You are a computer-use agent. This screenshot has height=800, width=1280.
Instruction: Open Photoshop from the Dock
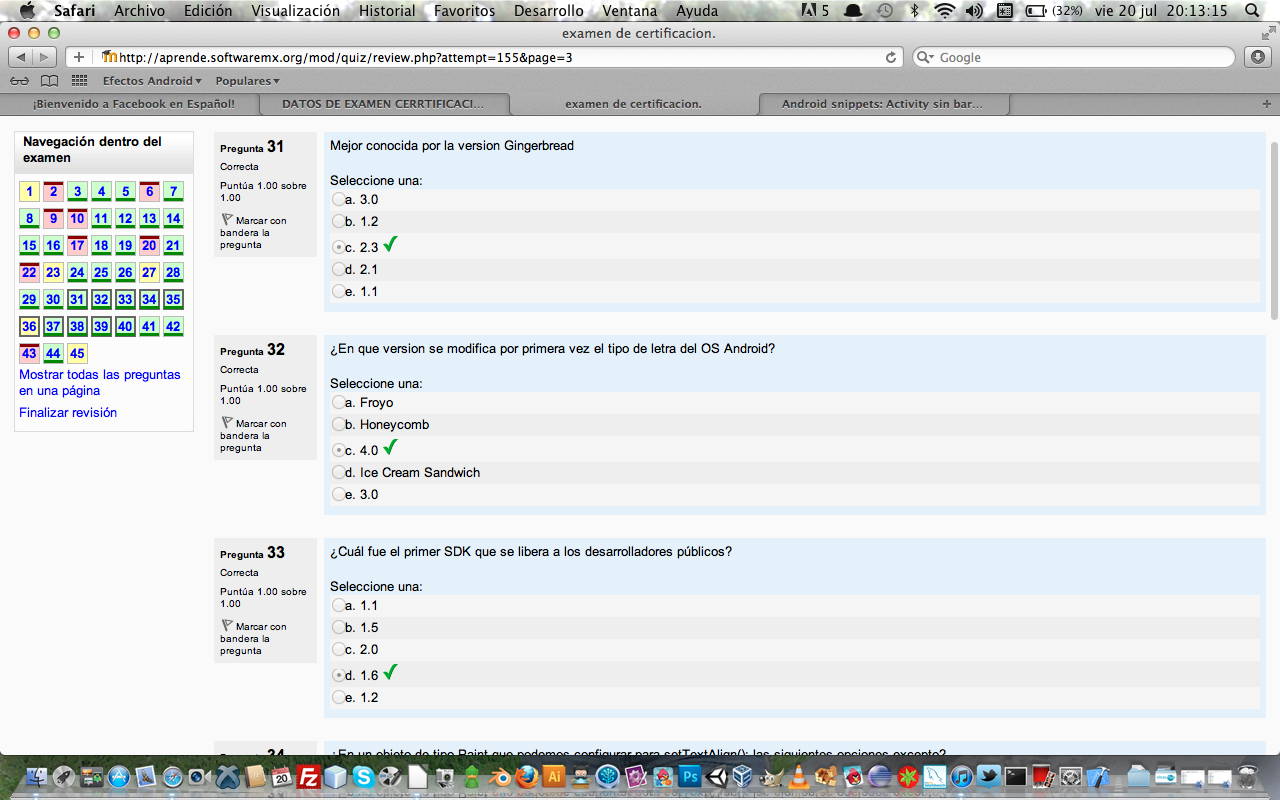tap(689, 776)
